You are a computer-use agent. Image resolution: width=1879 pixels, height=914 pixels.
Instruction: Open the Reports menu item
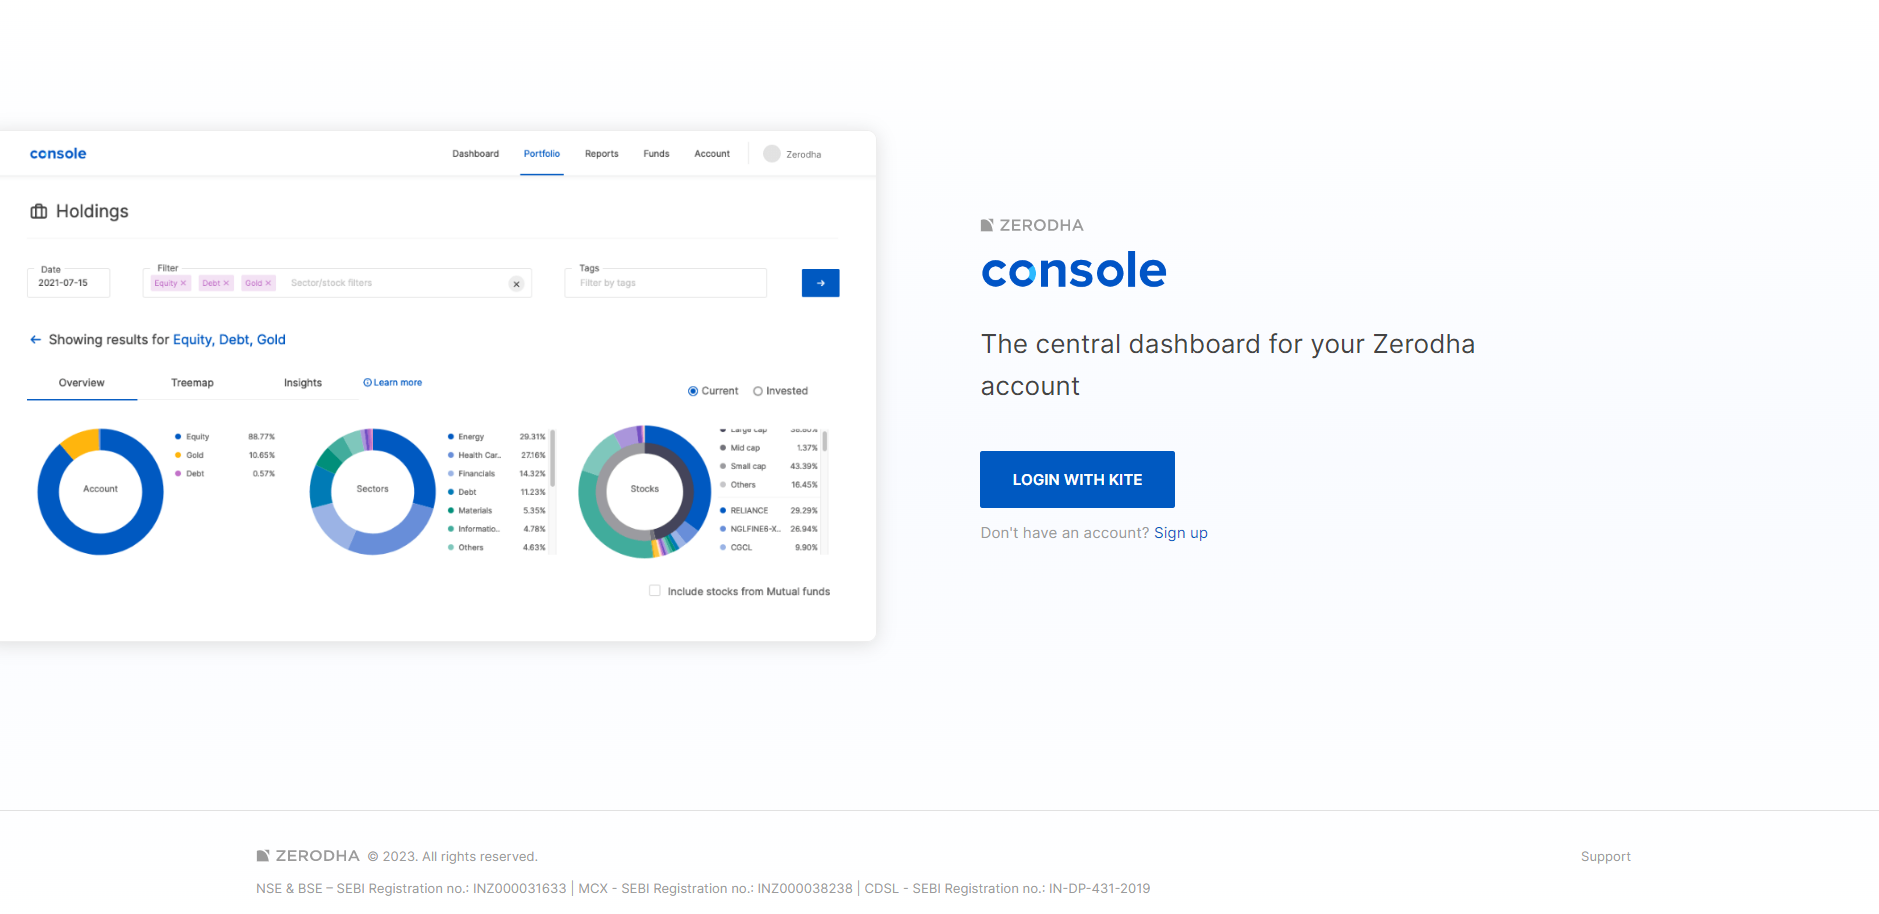(x=601, y=153)
